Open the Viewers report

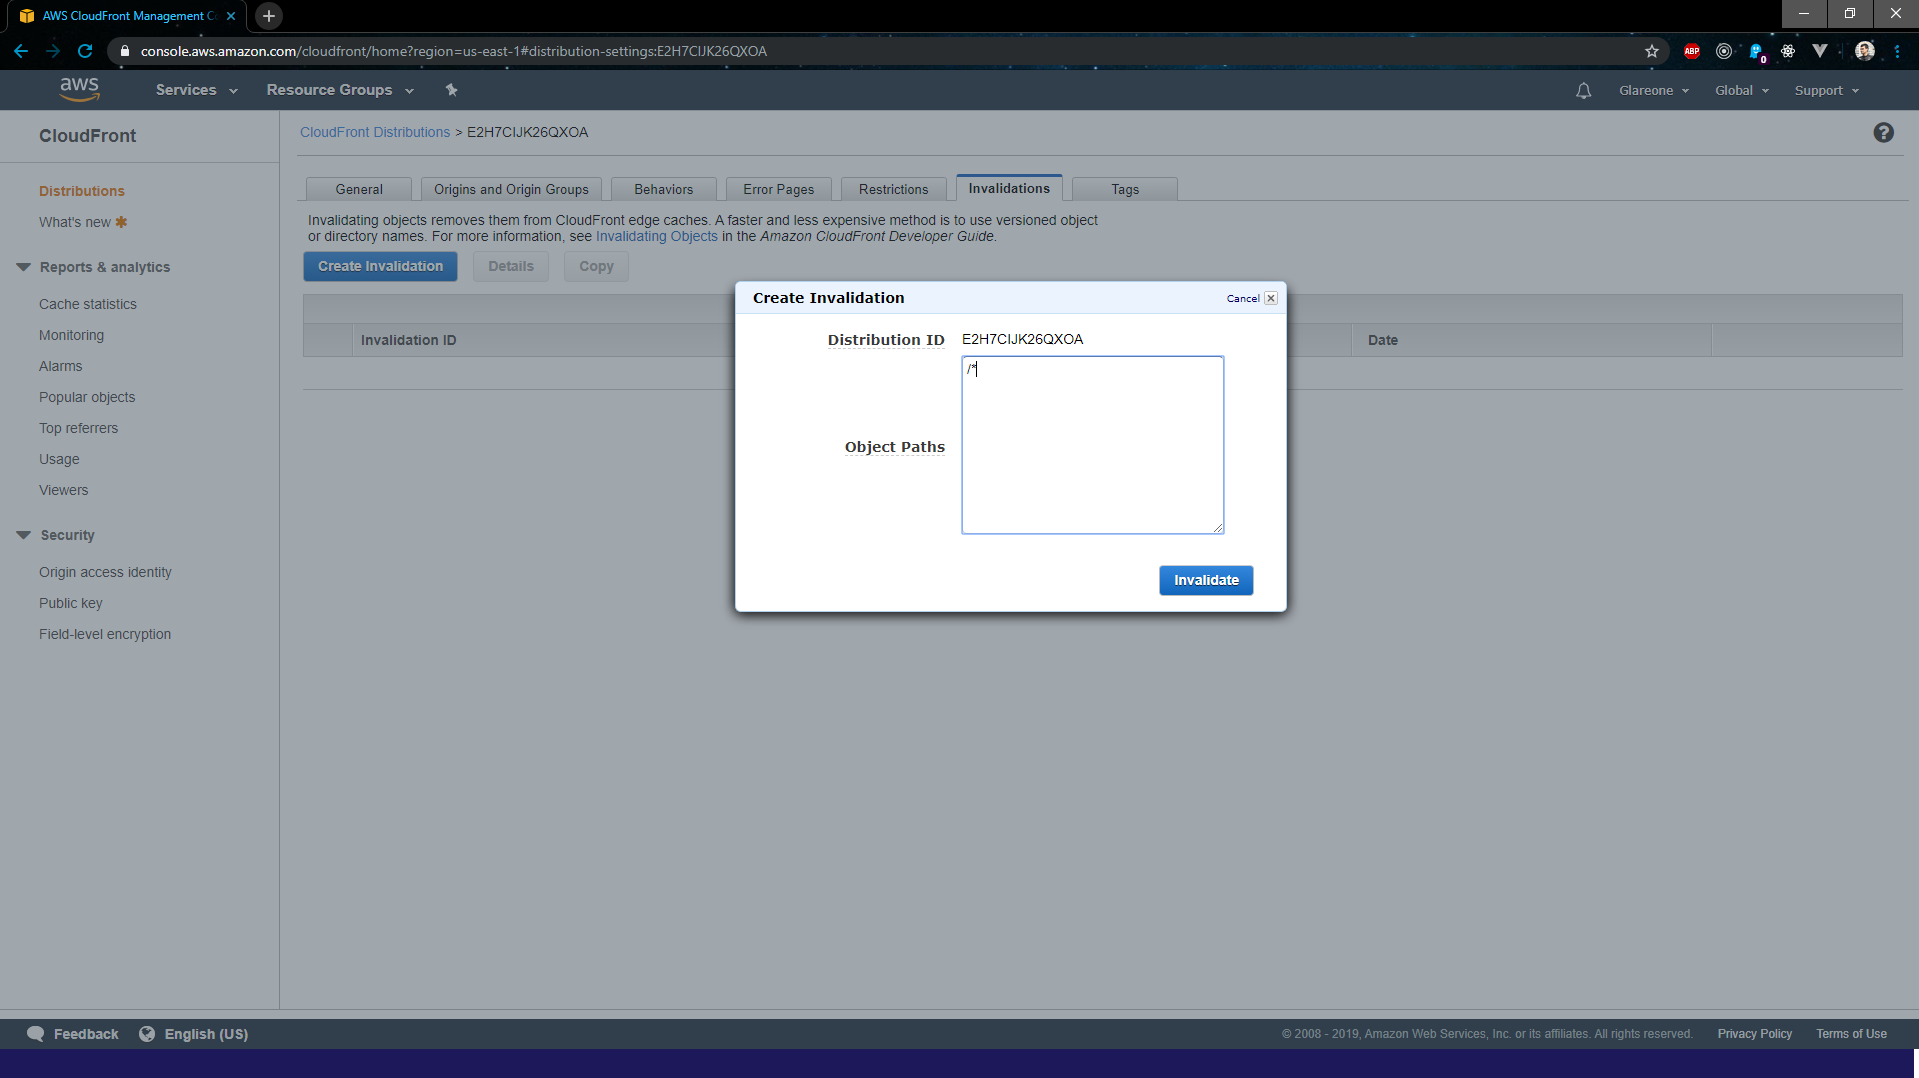click(64, 490)
